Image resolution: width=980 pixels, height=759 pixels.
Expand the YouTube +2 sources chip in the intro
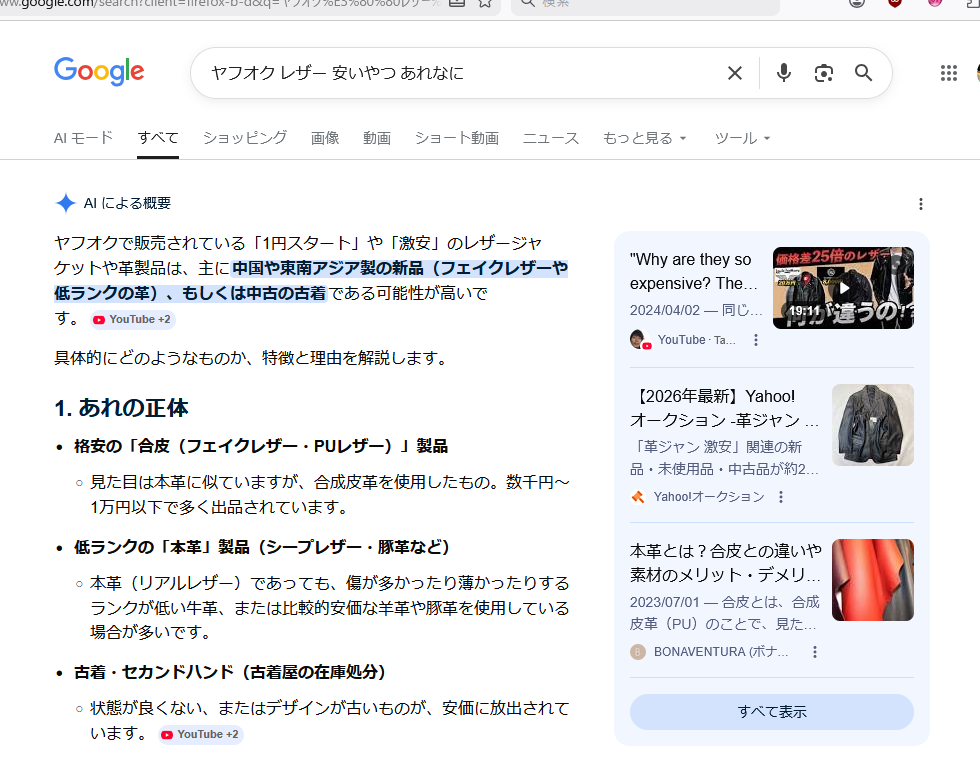click(x=132, y=320)
